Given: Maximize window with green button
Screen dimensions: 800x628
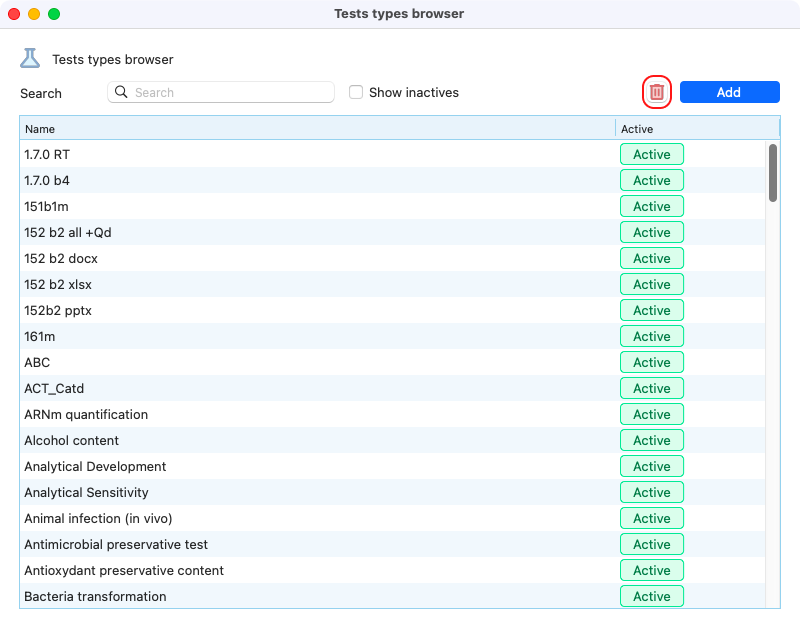Looking at the screenshot, I should pos(54,14).
